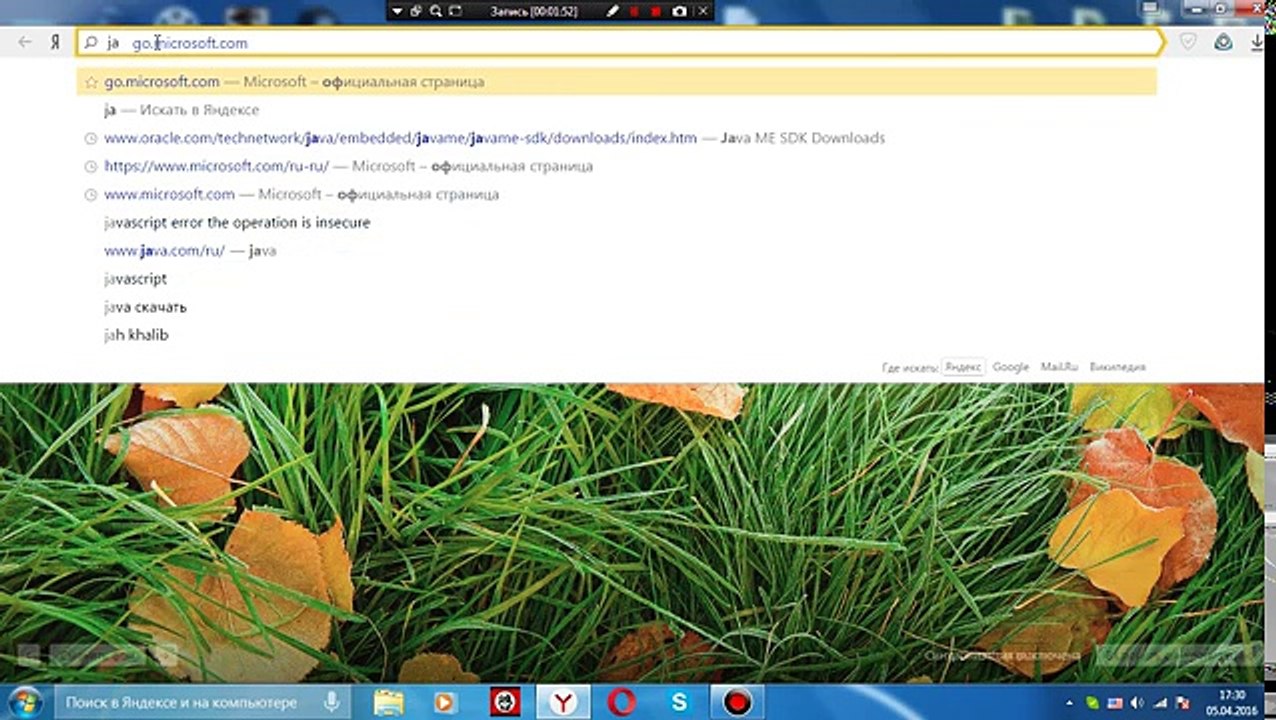This screenshot has width=1276, height=720.
Task: Activate the taskbar voice search microphone
Action: (x=331, y=702)
